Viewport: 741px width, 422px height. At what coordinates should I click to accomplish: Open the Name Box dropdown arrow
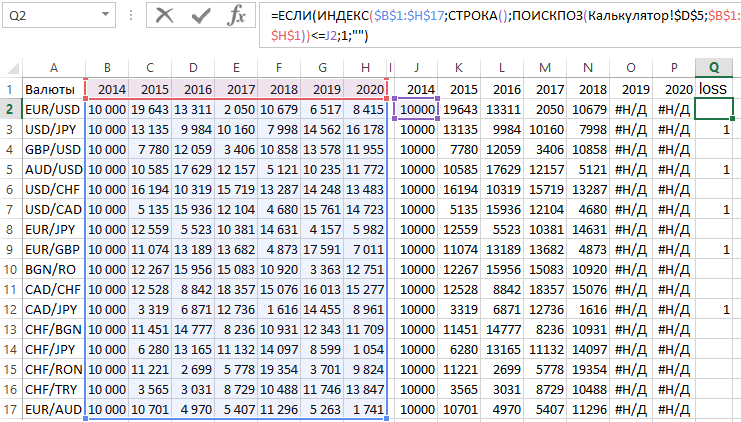(105, 15)
